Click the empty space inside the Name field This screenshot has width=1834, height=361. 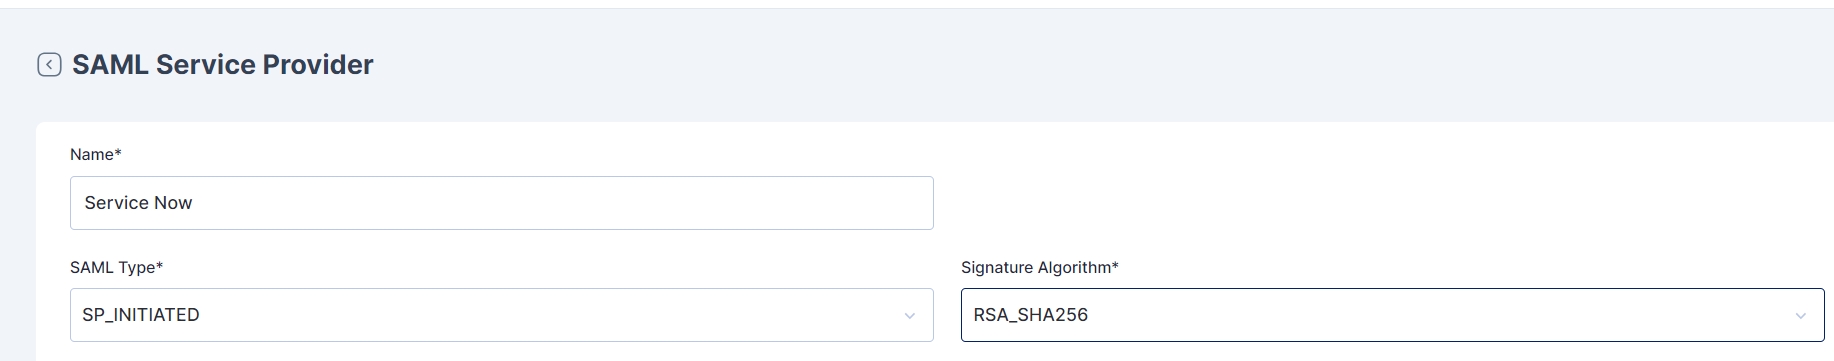point(560,203)
